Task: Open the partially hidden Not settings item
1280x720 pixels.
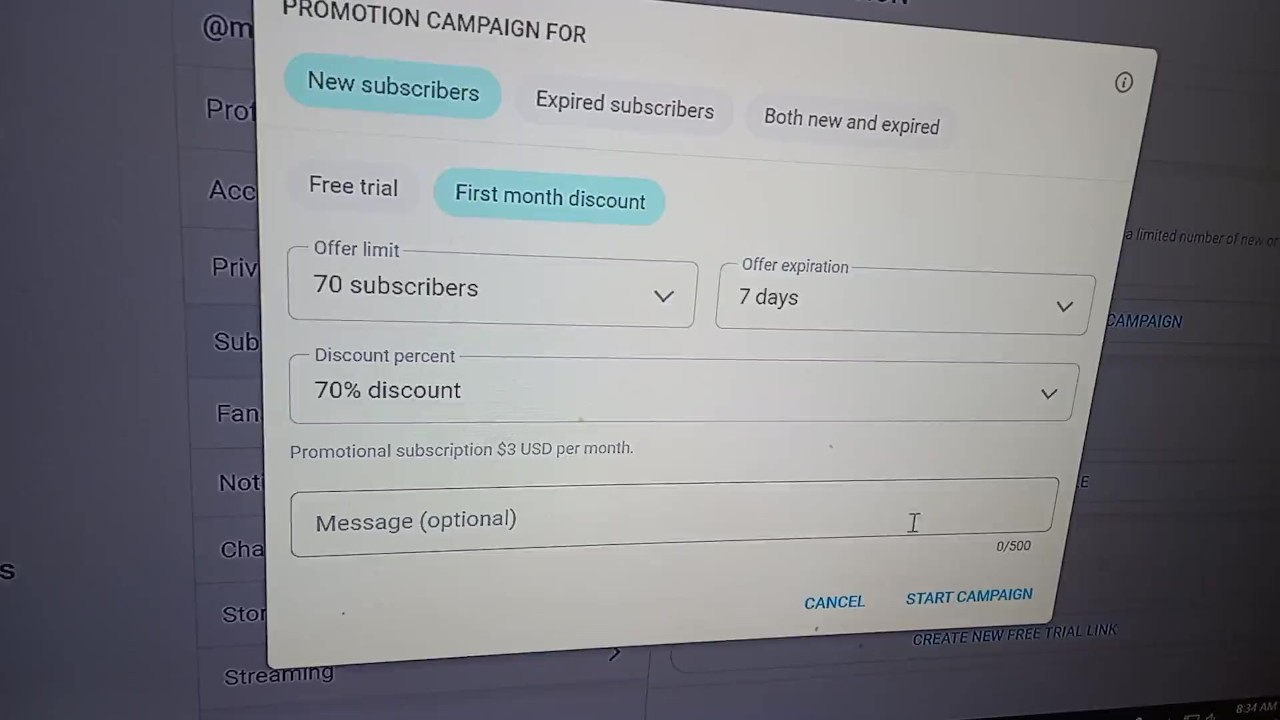Action: pos(240,483)
